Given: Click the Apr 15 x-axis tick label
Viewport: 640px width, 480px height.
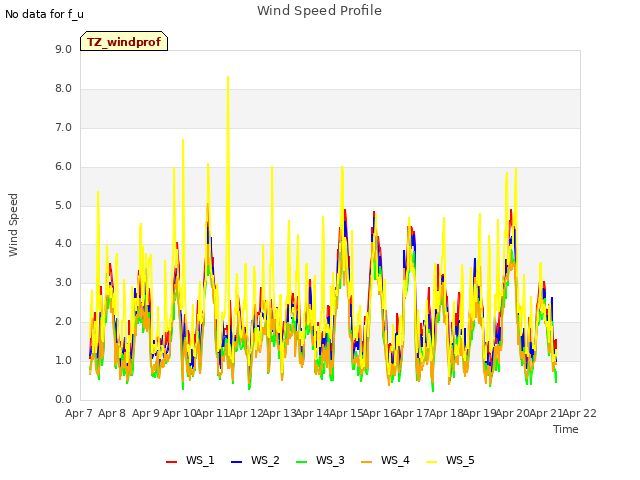Looking at the screenshot, I should tap(346, 413).
